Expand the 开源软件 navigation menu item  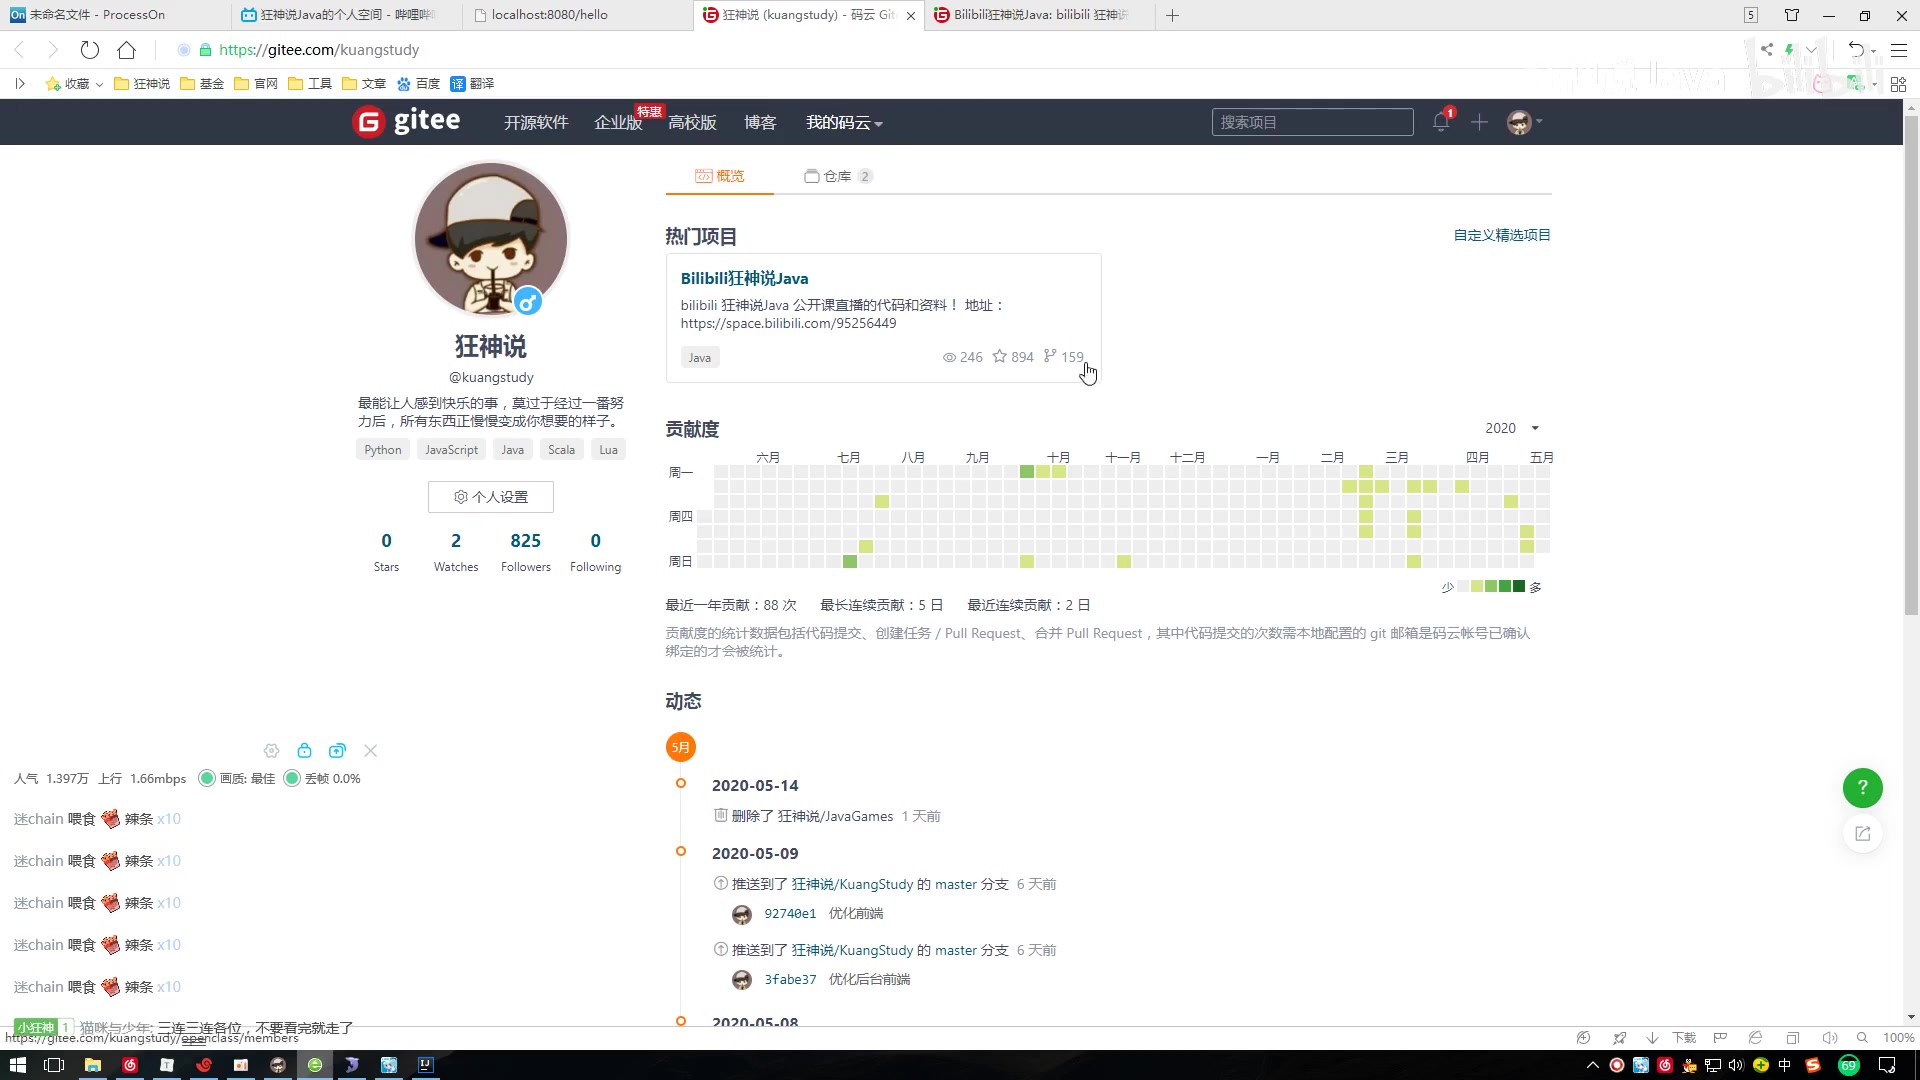[534, 123]
